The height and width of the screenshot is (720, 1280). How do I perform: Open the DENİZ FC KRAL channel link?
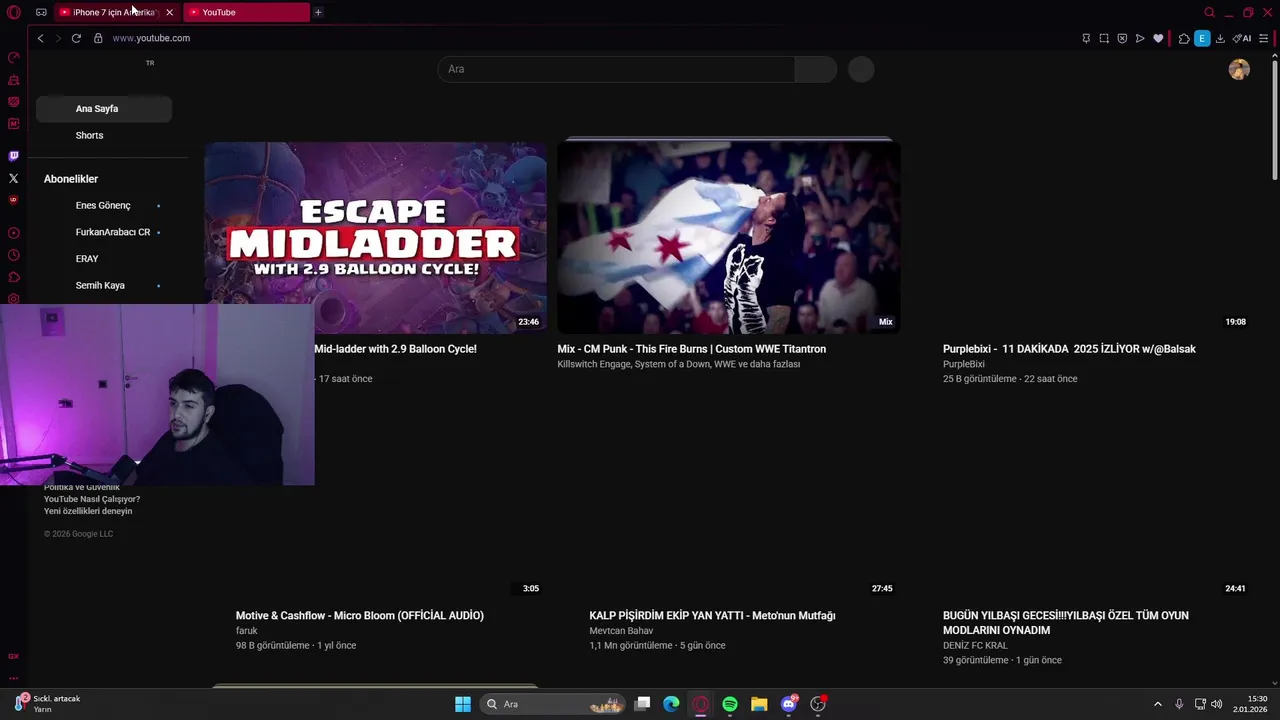pos(975,646)
